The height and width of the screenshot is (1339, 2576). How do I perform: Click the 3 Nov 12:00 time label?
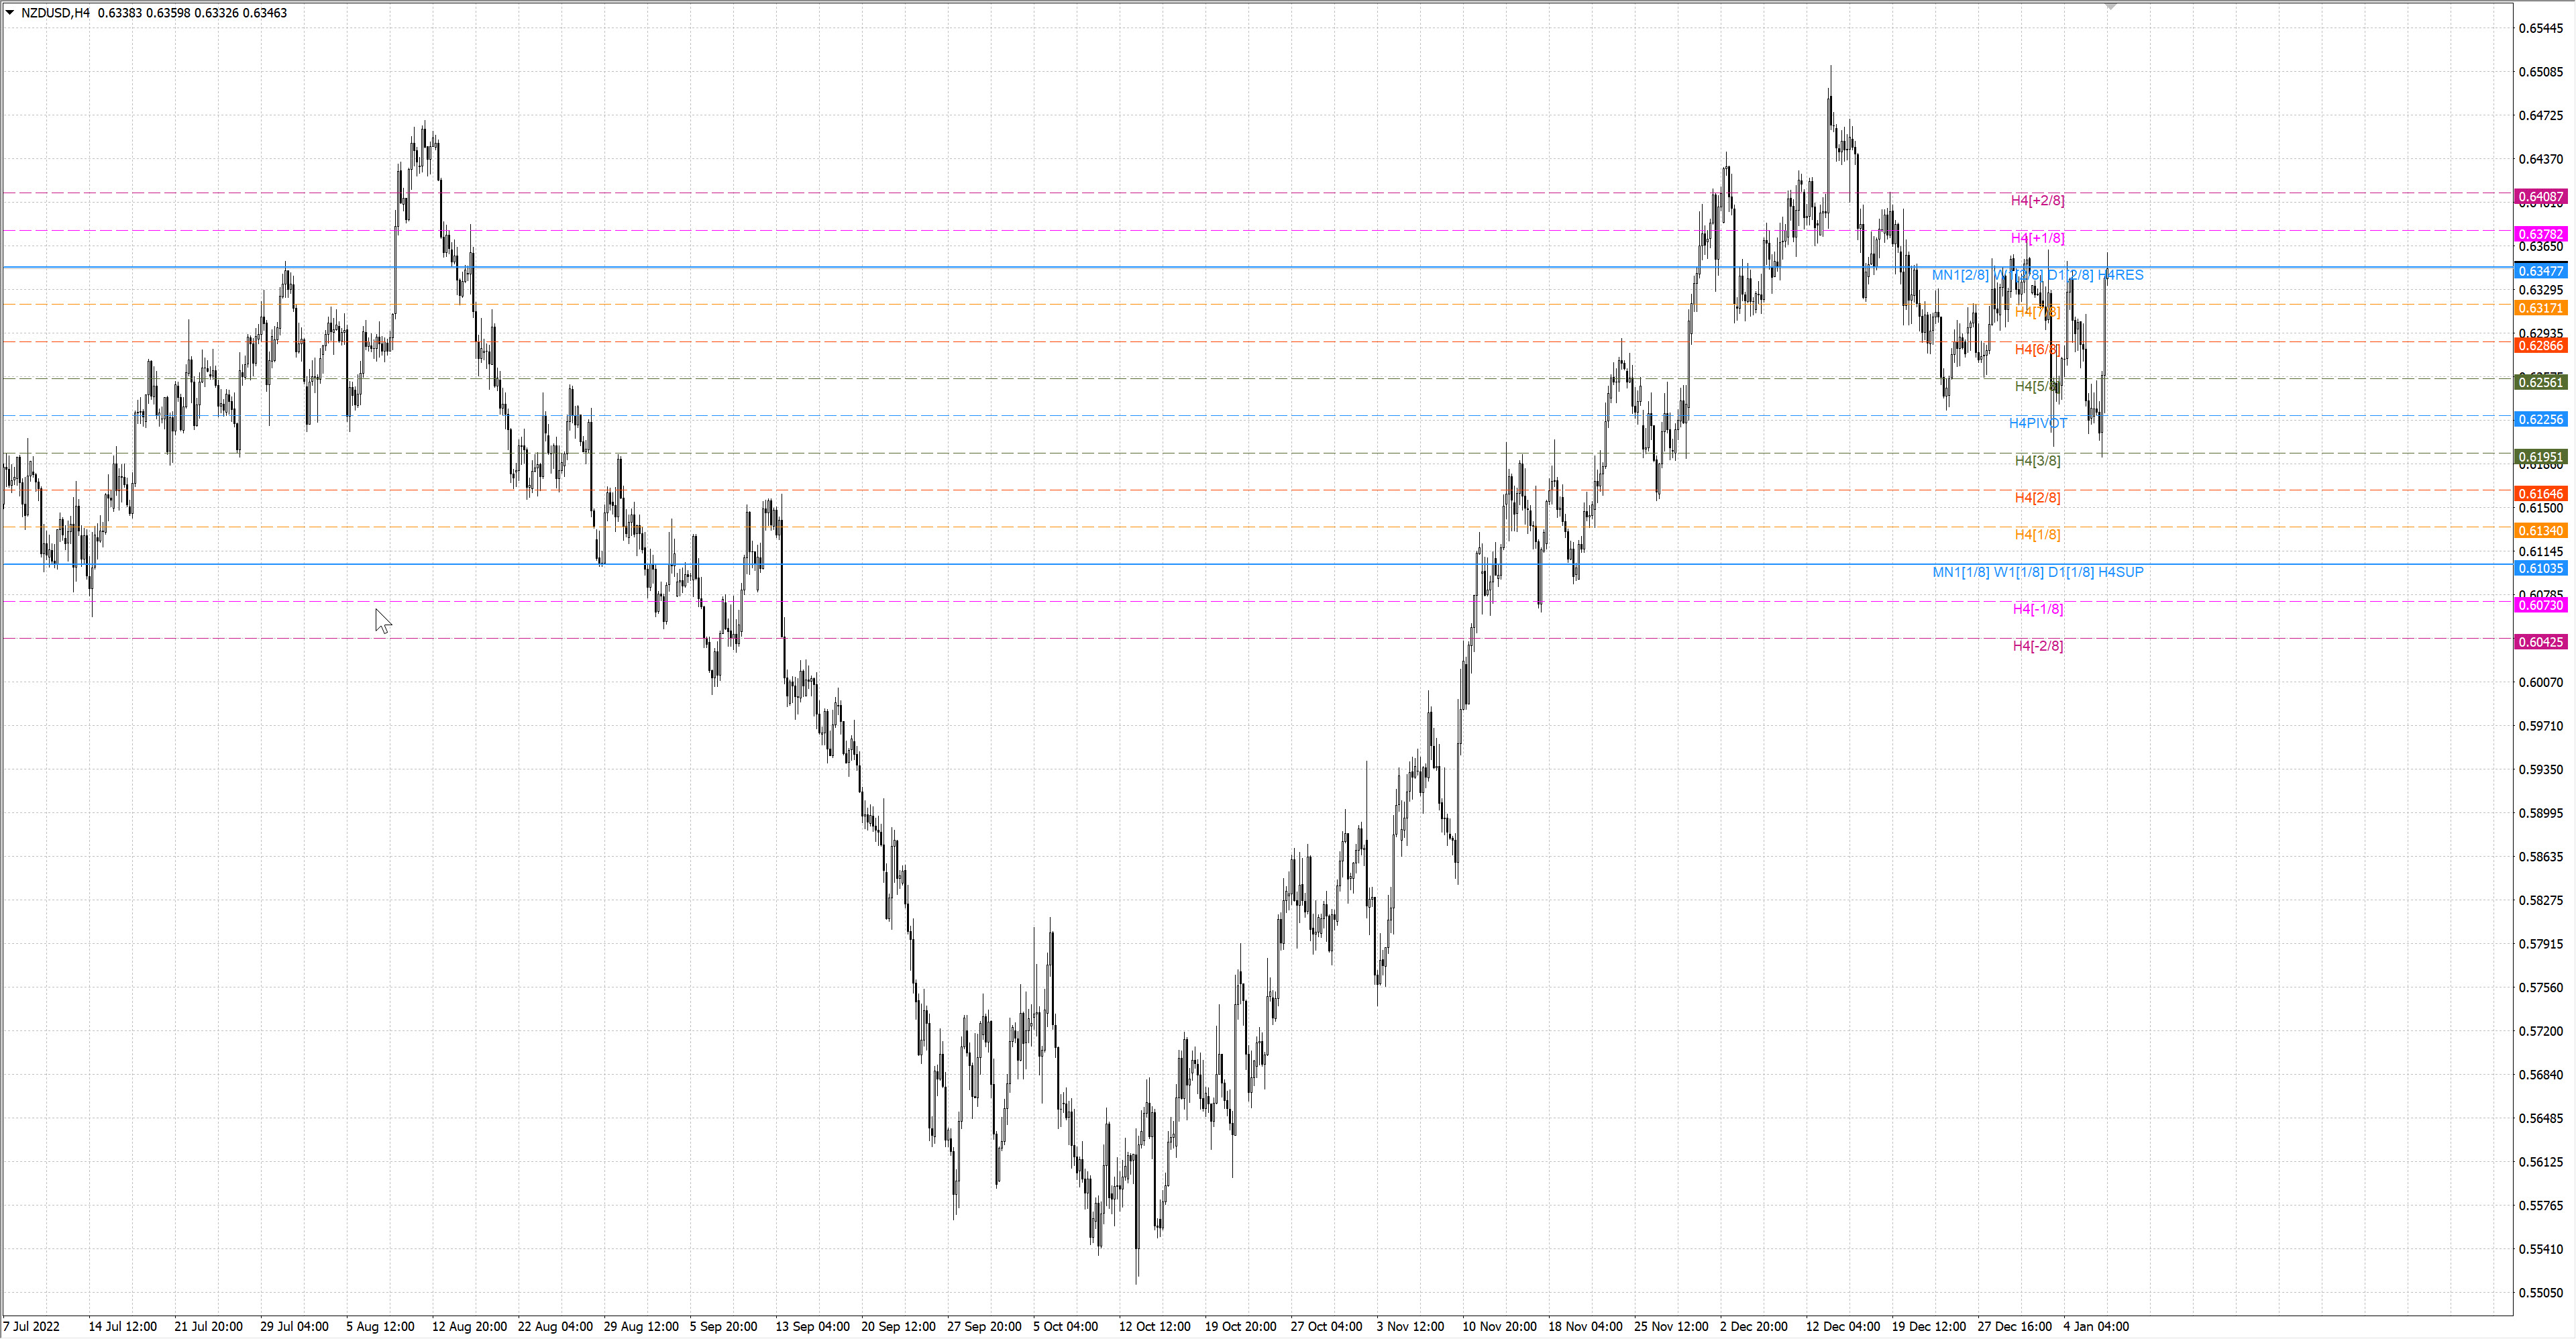1410,1327
